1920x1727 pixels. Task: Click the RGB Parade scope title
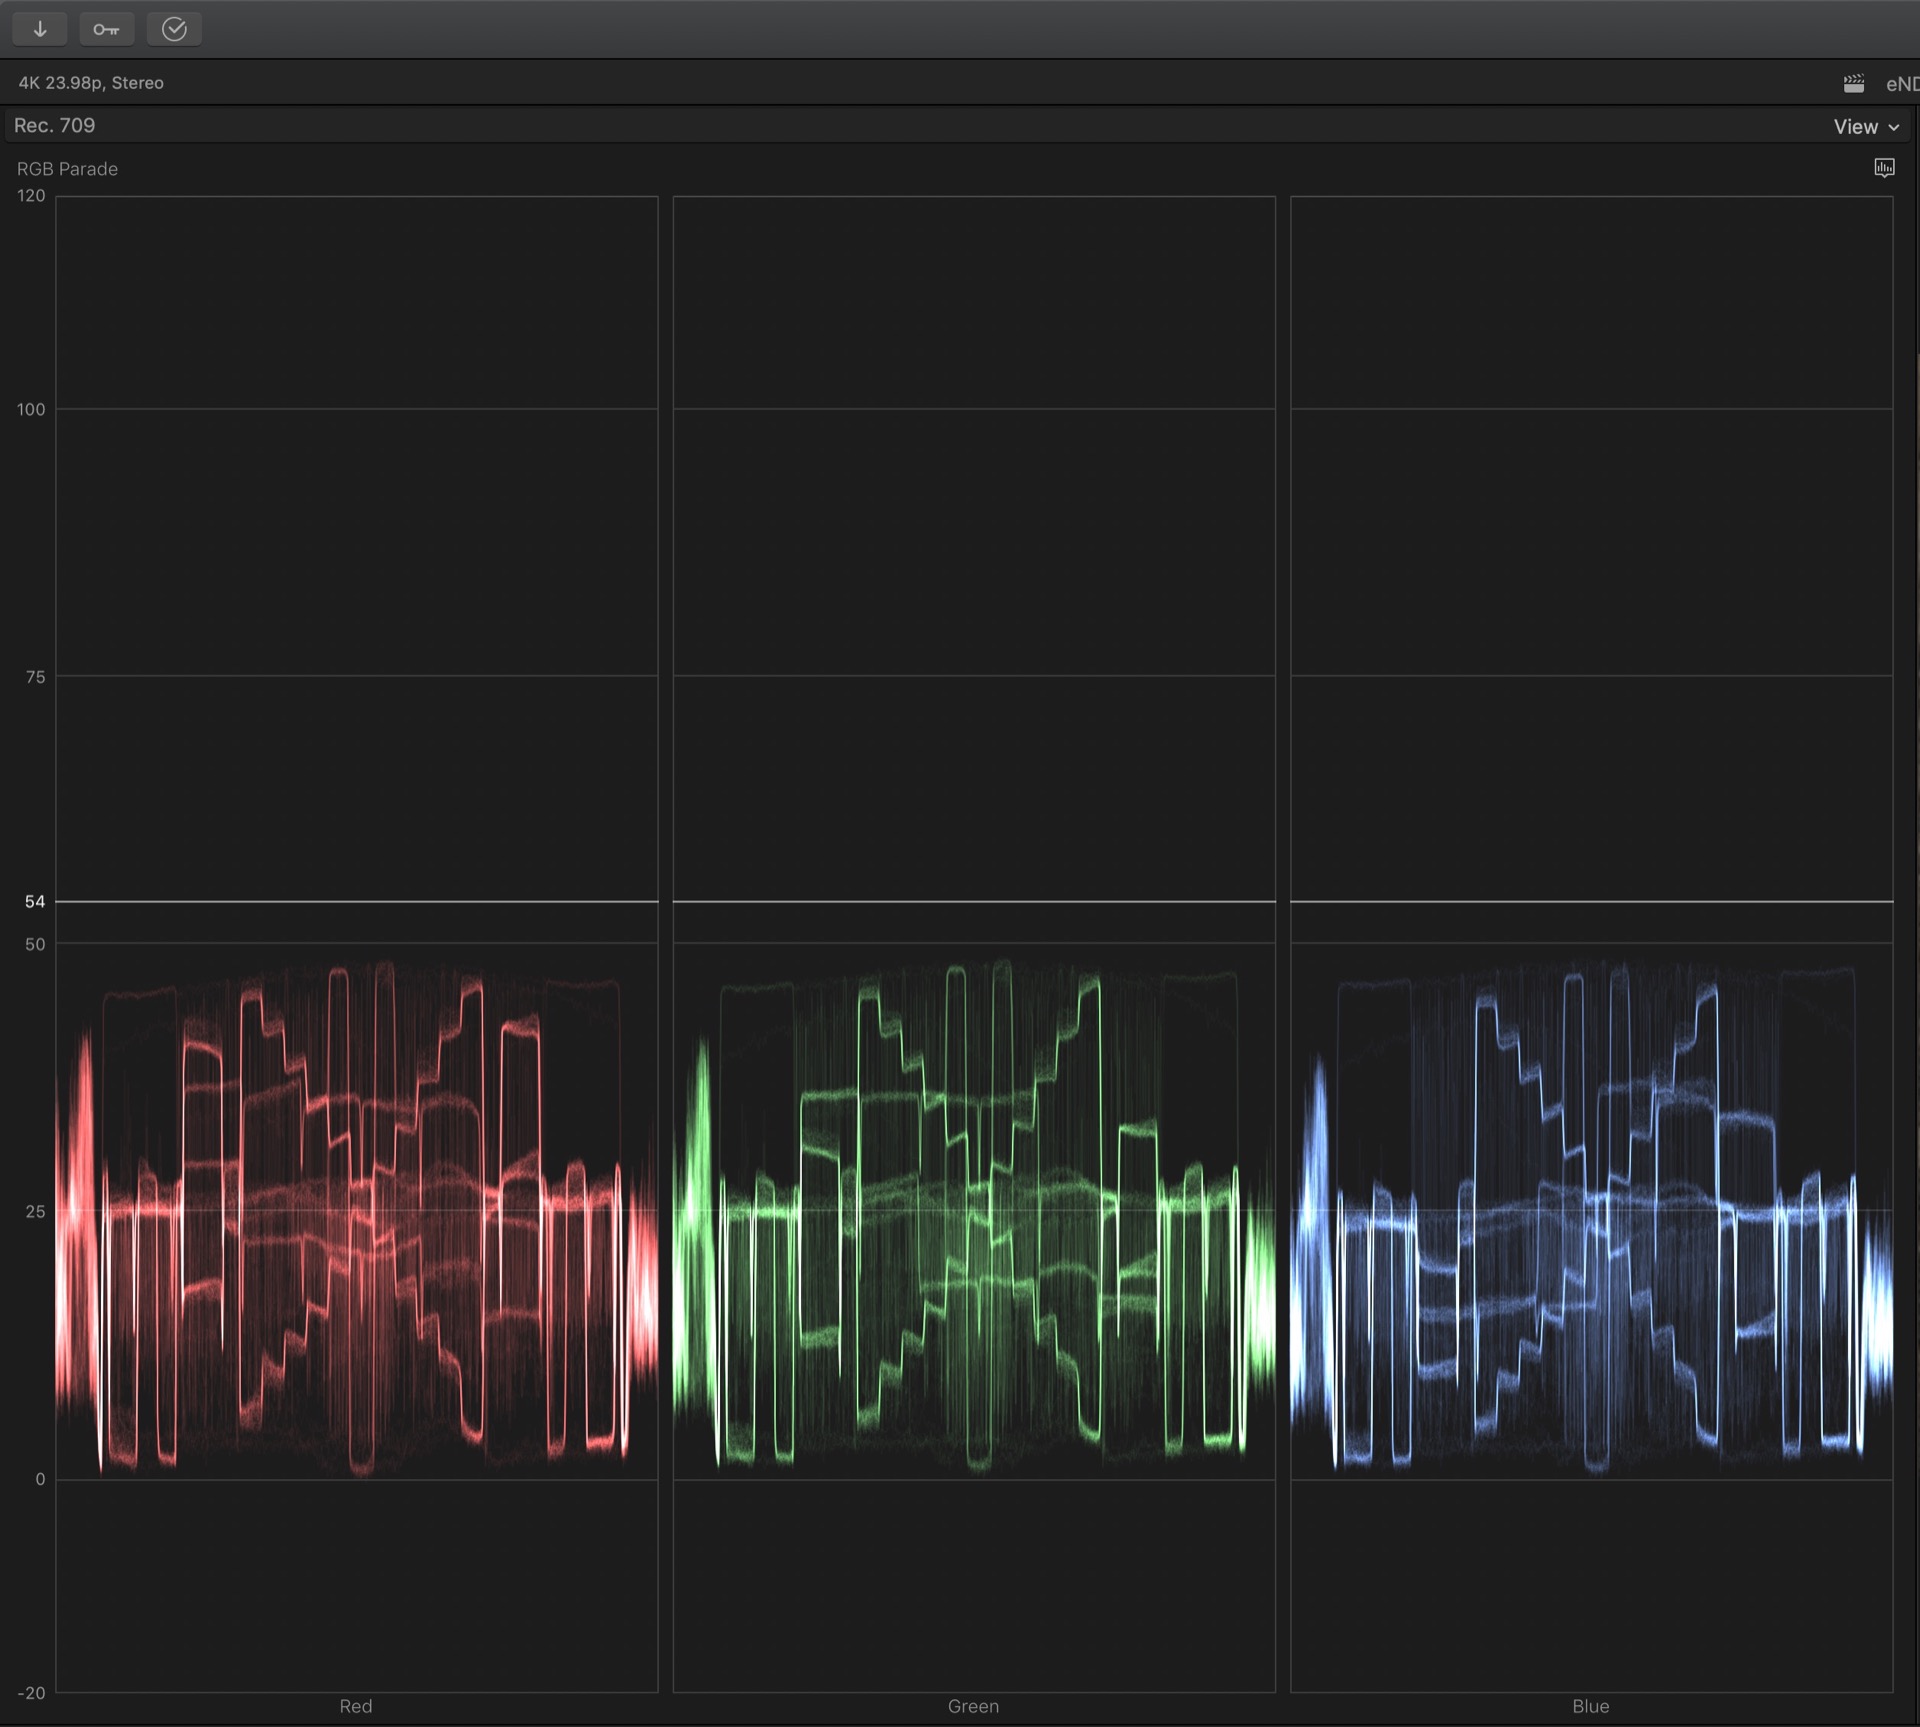point(67,169)
